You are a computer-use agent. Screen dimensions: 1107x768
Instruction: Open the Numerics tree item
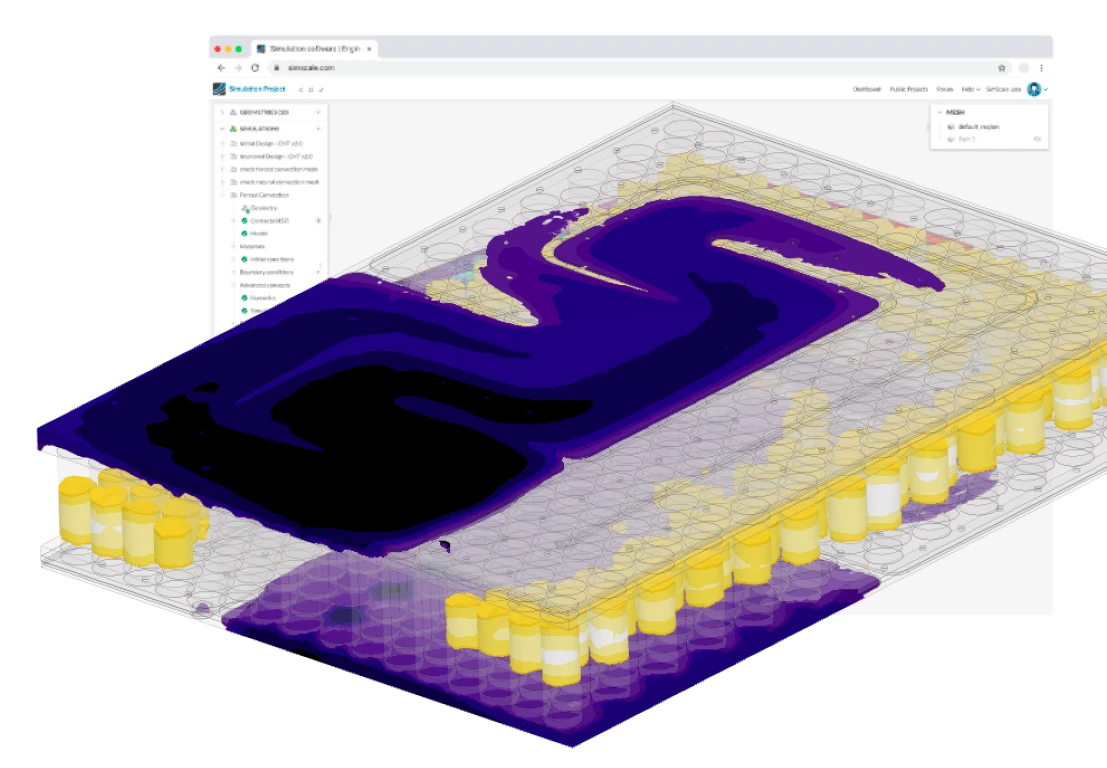pyautogui.click(x=263, y=298)
